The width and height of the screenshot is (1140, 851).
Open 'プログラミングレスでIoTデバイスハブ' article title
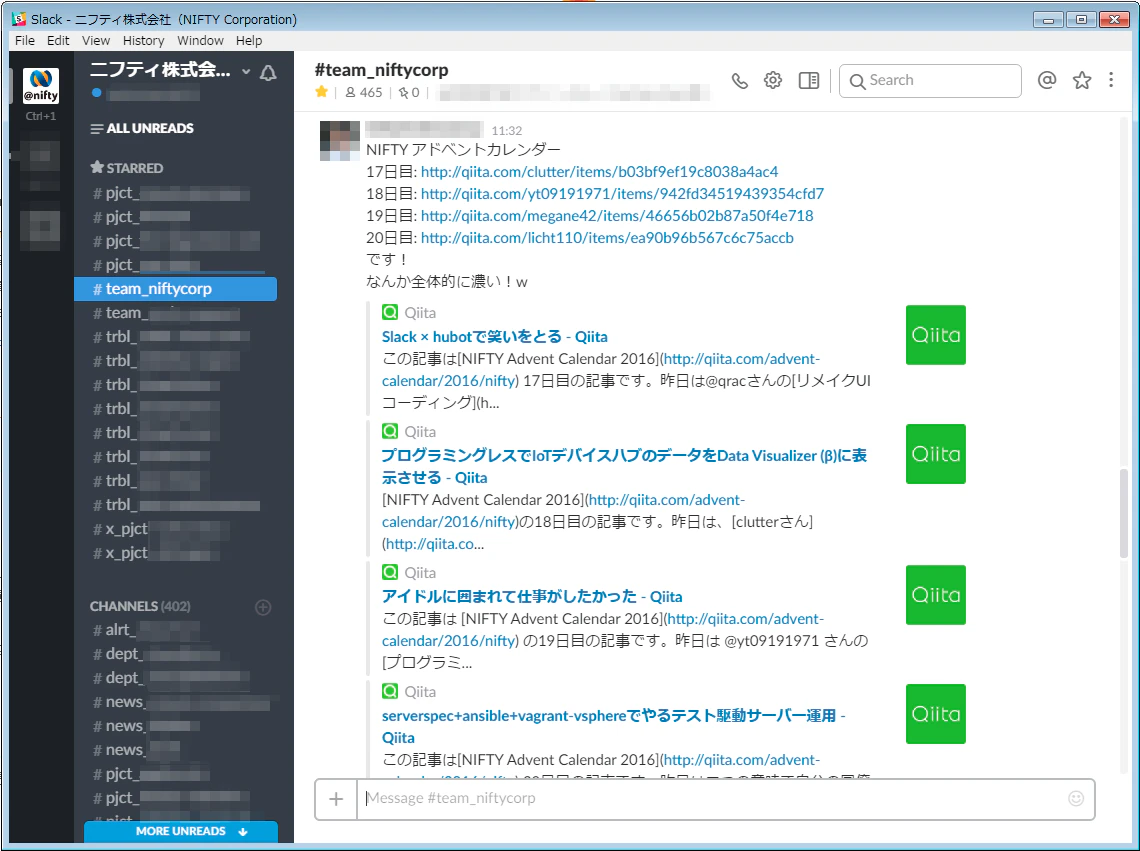click(624, 466)
